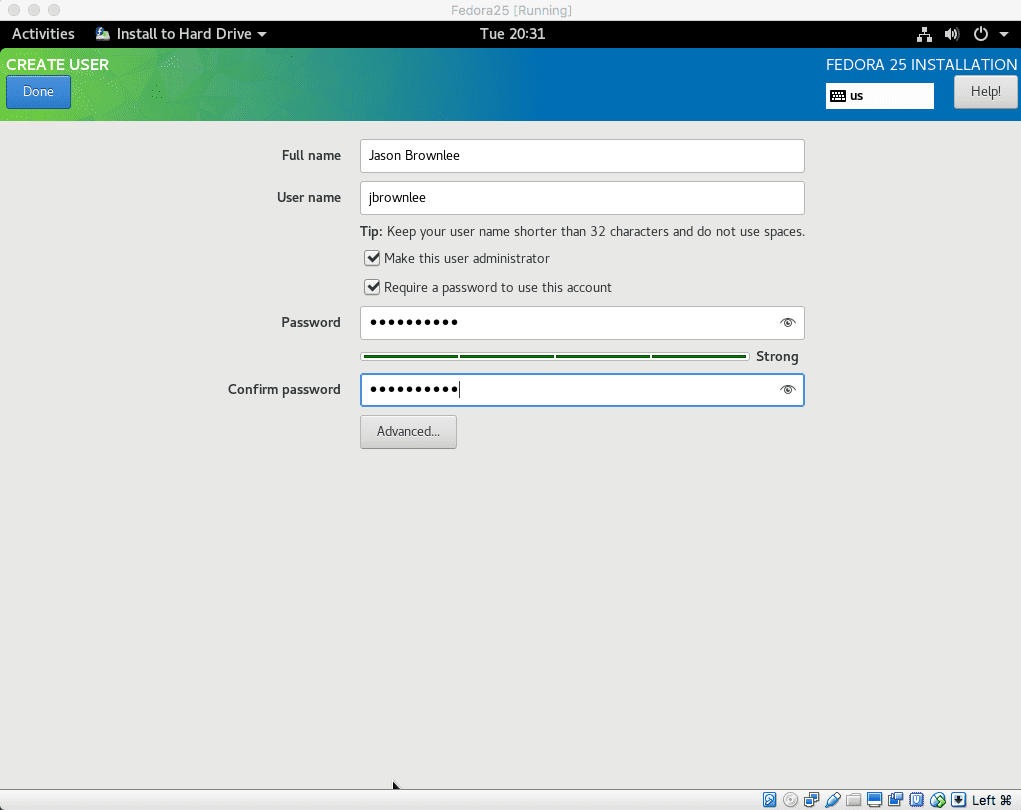Screen dimensions: 1021x810
Task: Click the VirtualBox hard disk activity icon
Action: click(x=769, y=800)
